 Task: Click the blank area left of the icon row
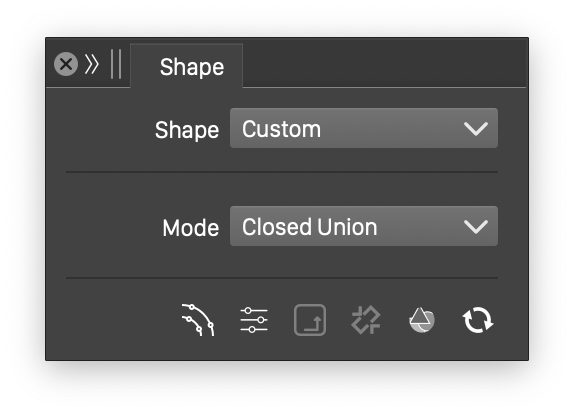coord(113,320)
